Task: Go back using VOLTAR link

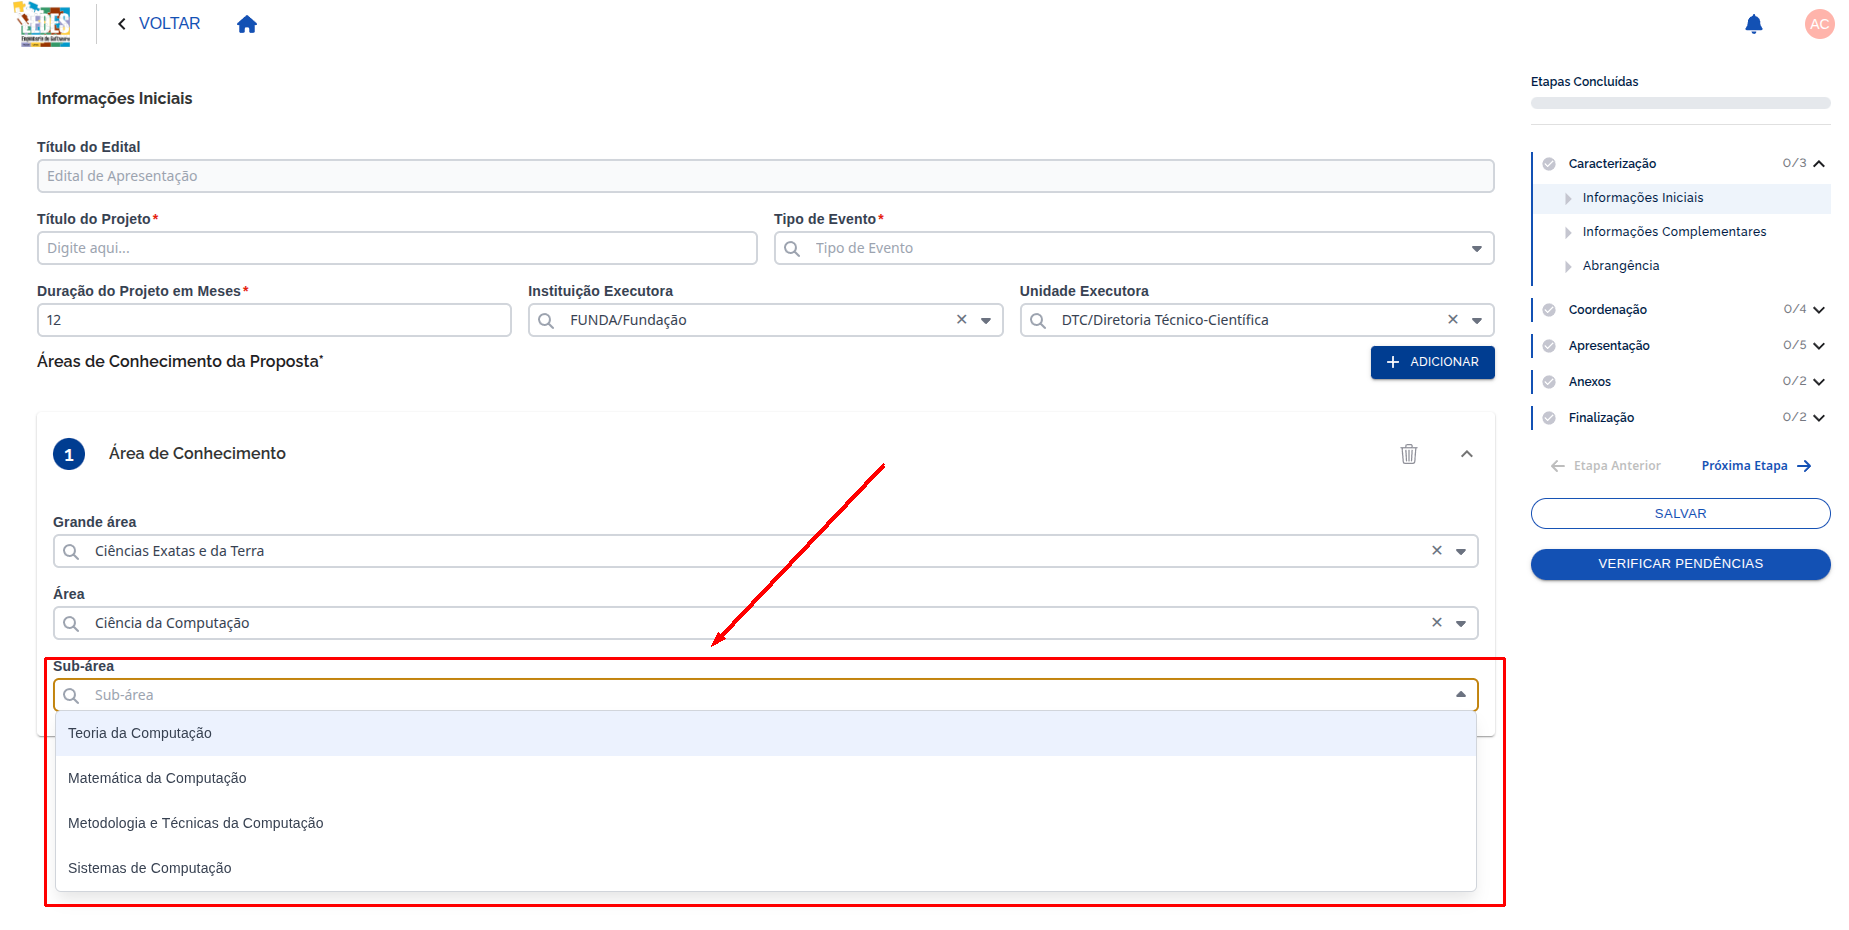Action: click(159, 23)
